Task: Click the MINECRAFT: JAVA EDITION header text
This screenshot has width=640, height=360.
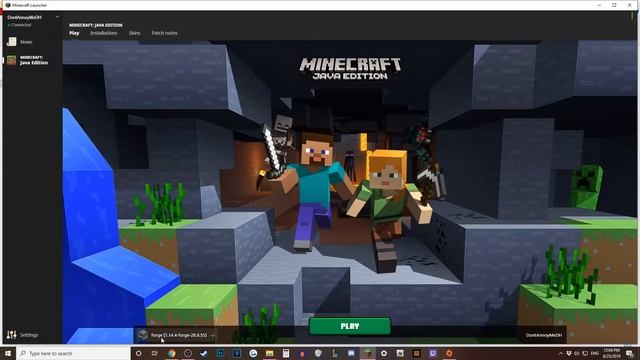Action: (96, 25)
